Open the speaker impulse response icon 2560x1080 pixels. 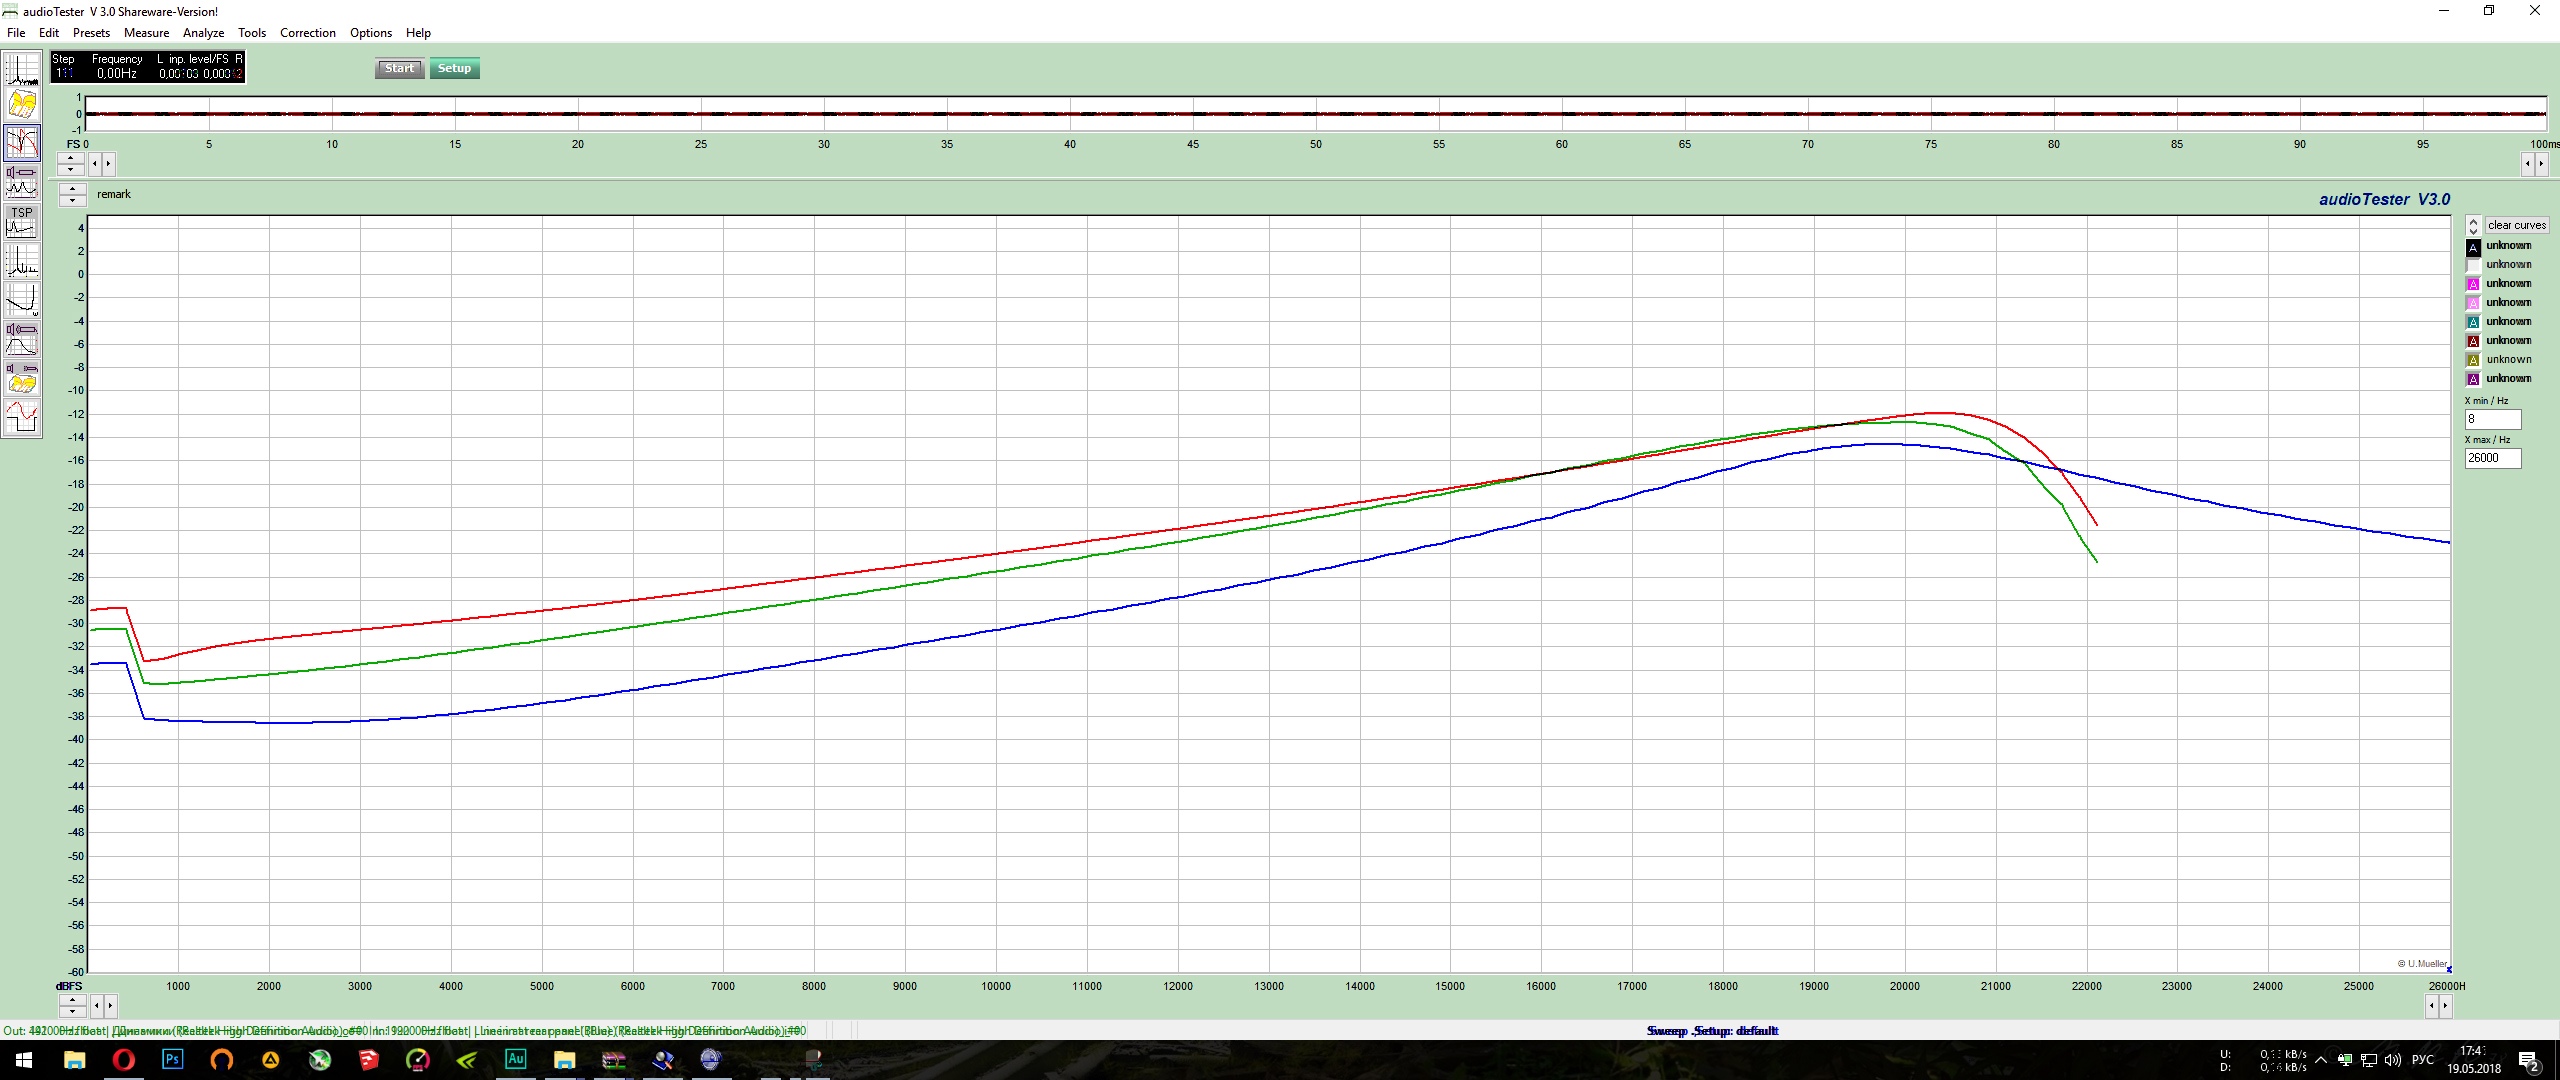pos(22,339)
